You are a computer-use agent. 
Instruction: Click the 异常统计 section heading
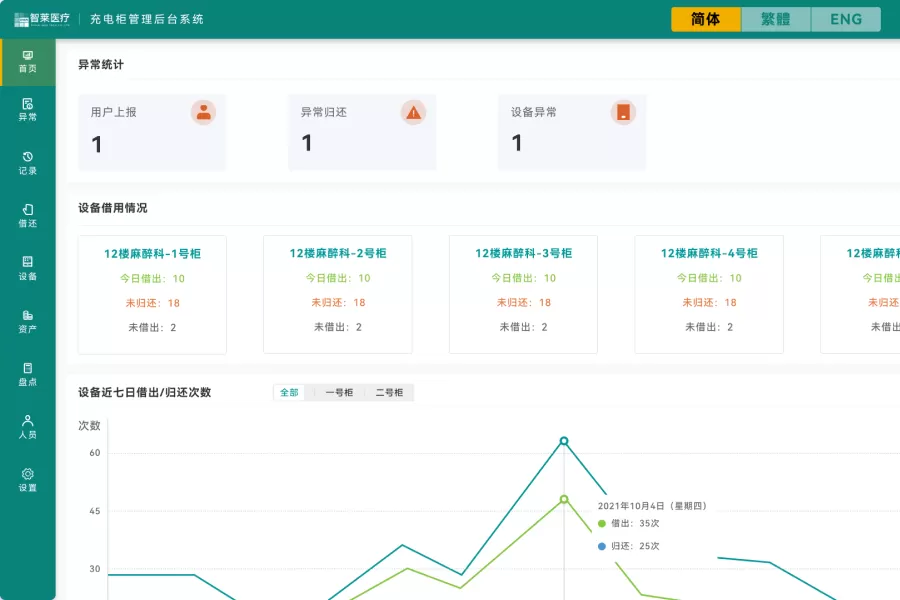[101, 65]
